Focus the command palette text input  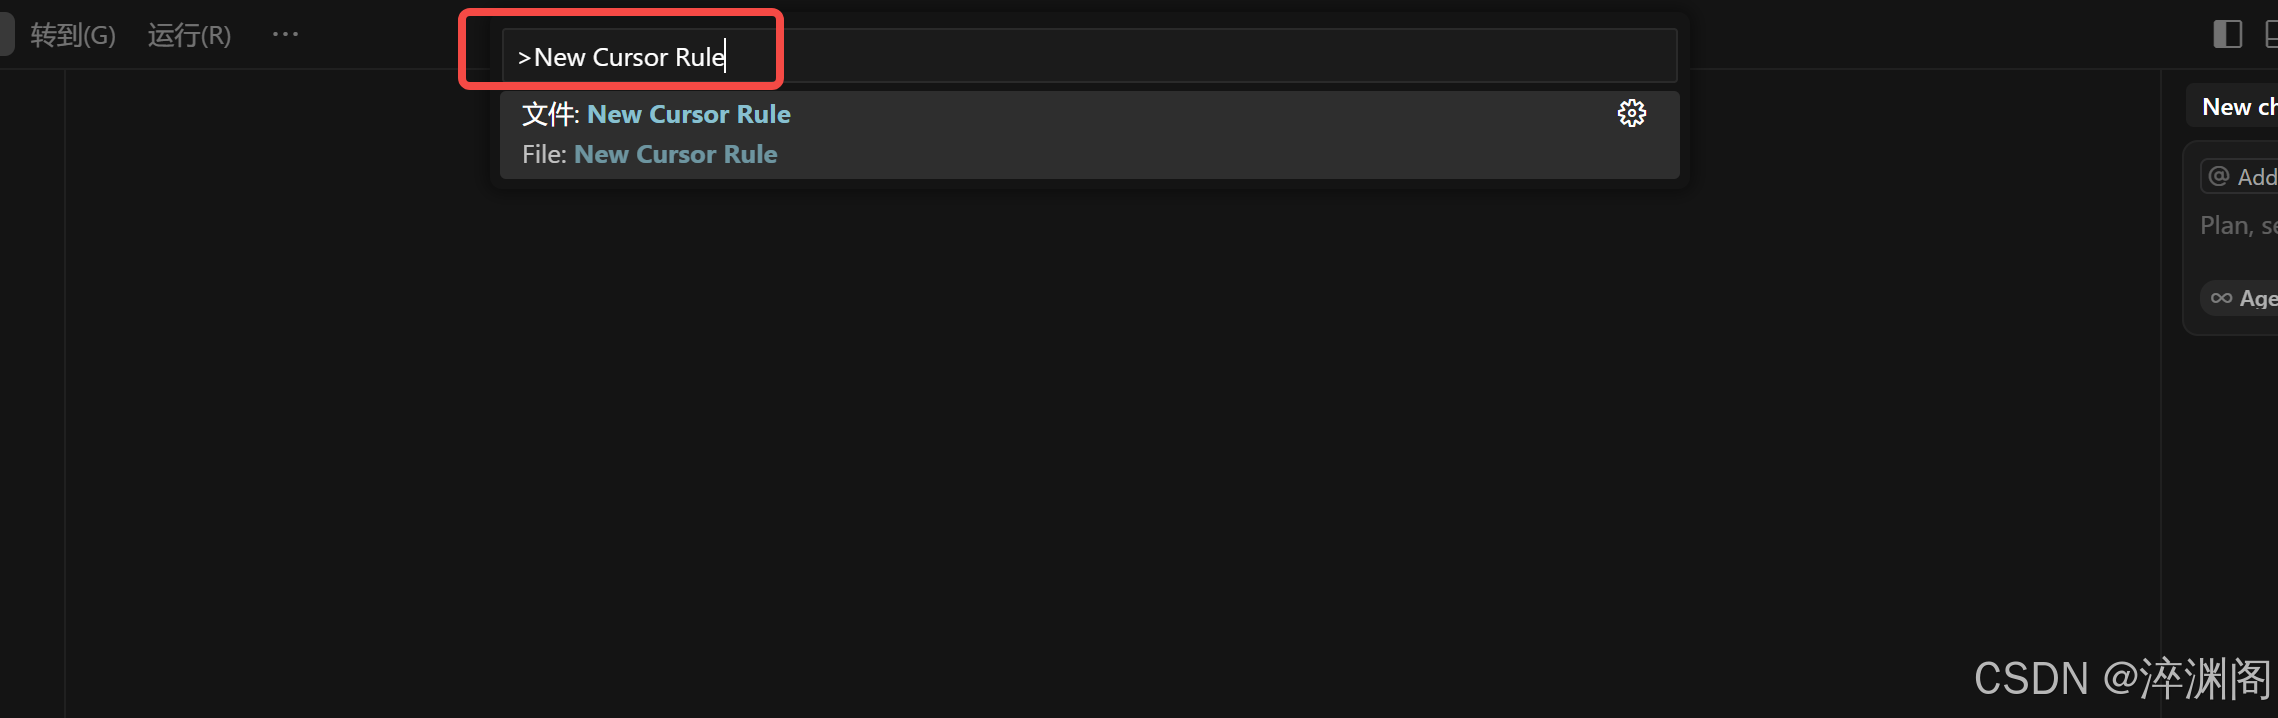click(1089, 56)
